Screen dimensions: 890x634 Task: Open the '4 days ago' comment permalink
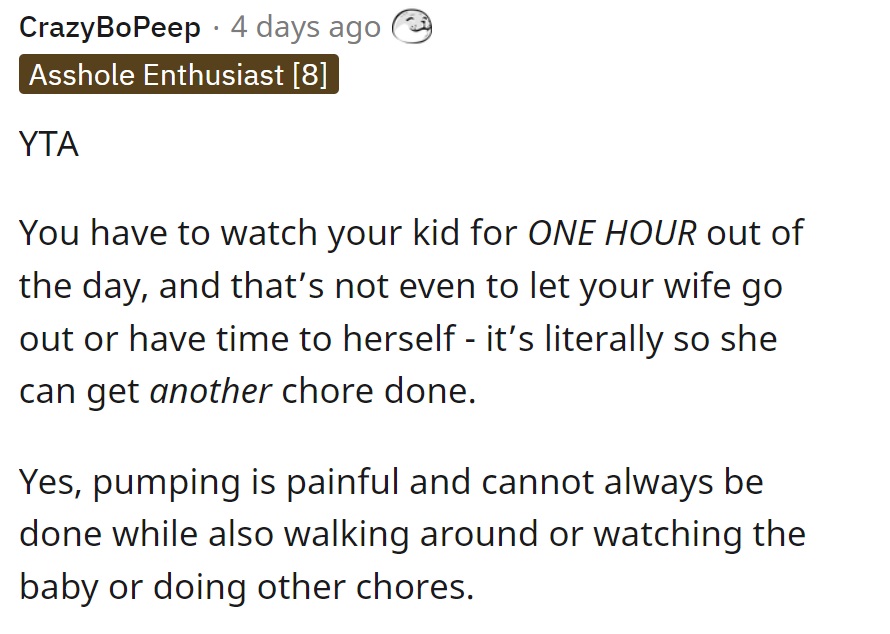pyautogui.click(x=305, y=27)
